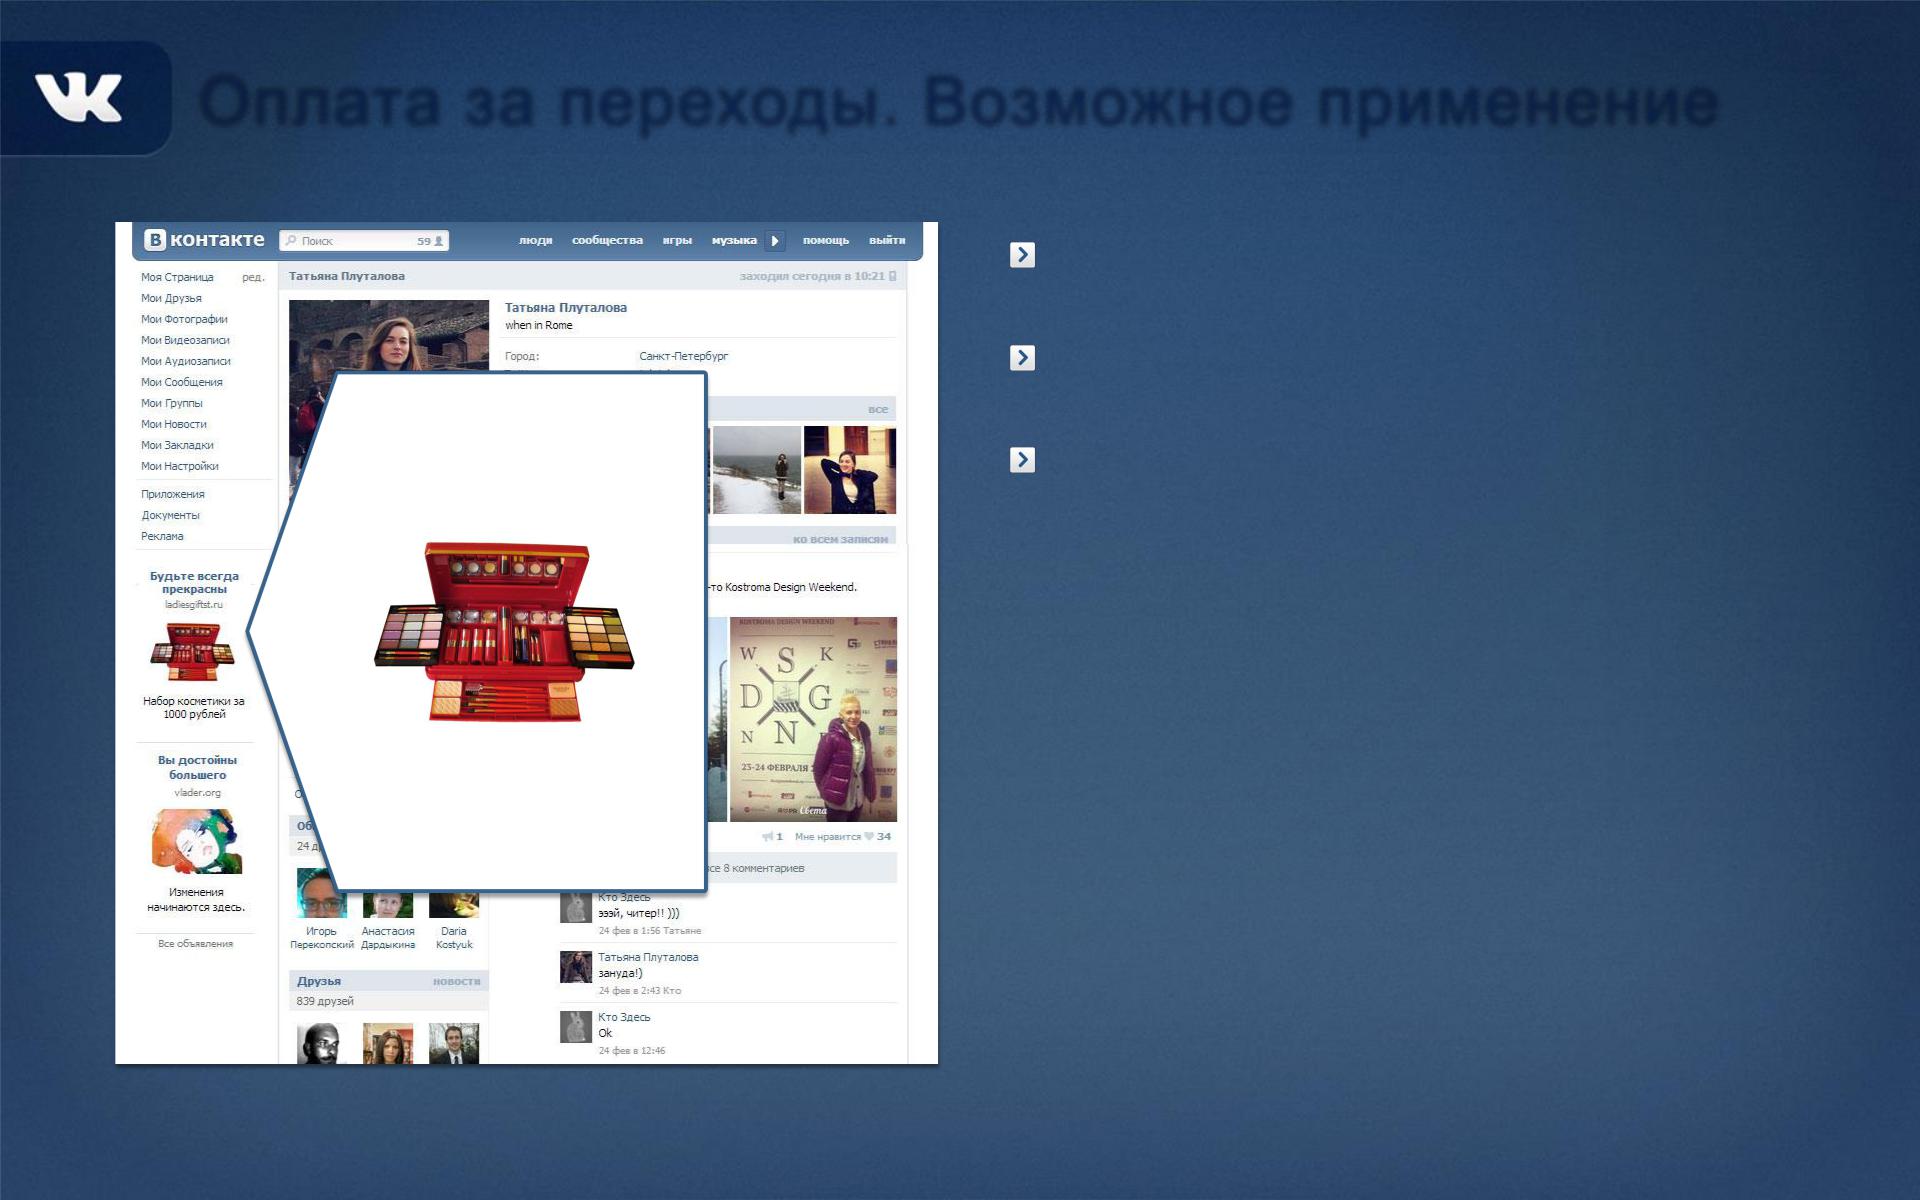Screen dimensions: 1920x1200
Task: Open Мои Закладки
Action: (x=177, y=445)
